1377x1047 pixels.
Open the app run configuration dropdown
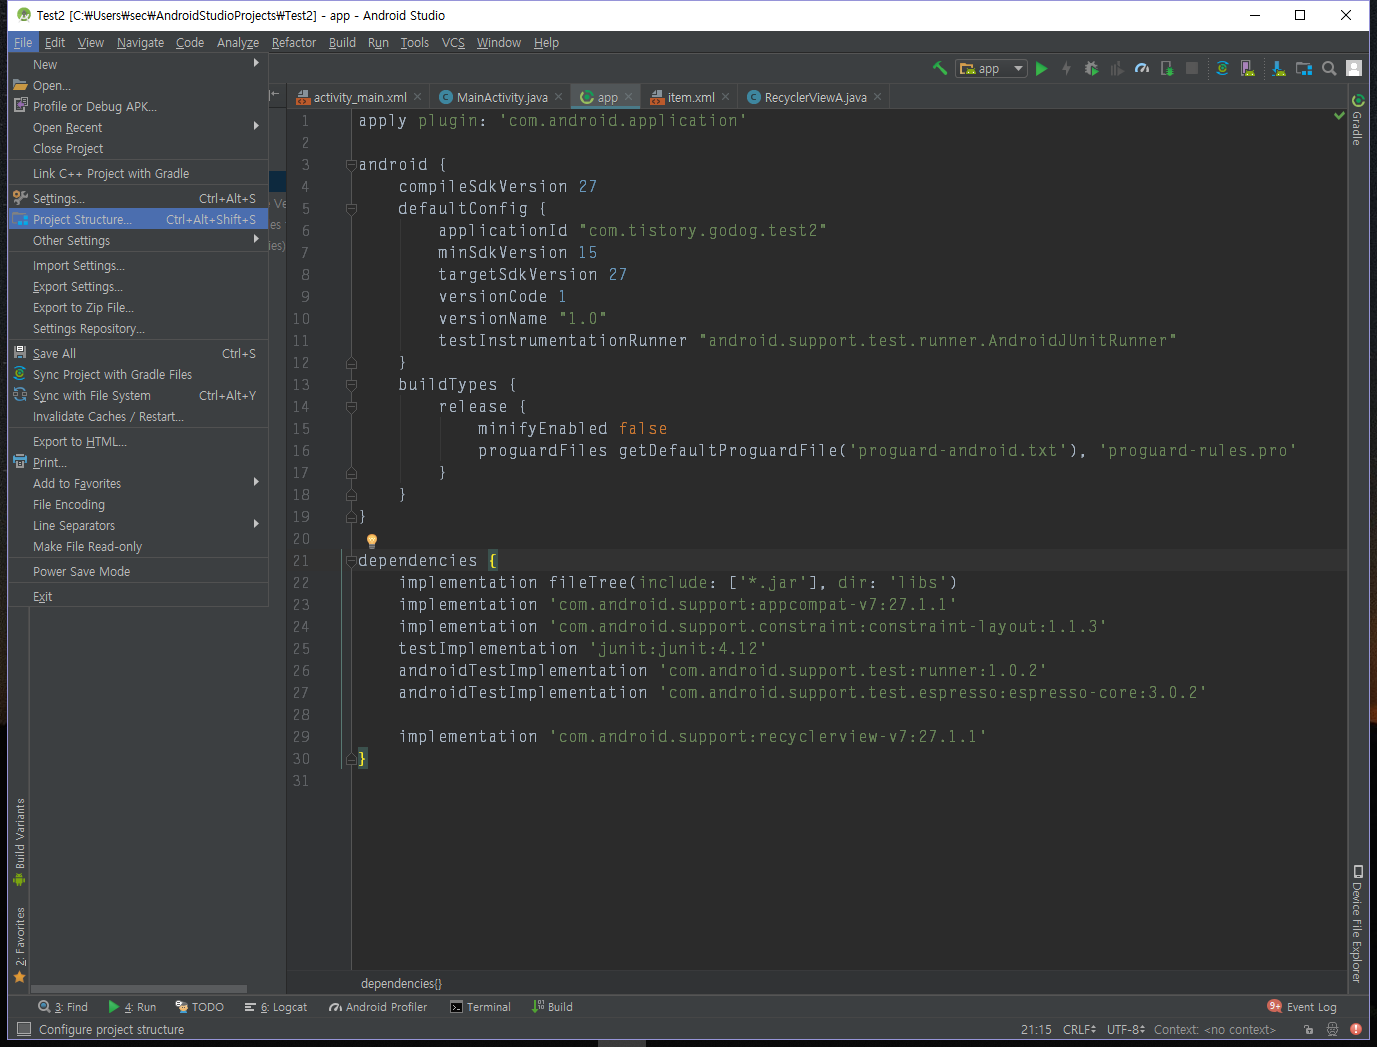pos(992,68)
